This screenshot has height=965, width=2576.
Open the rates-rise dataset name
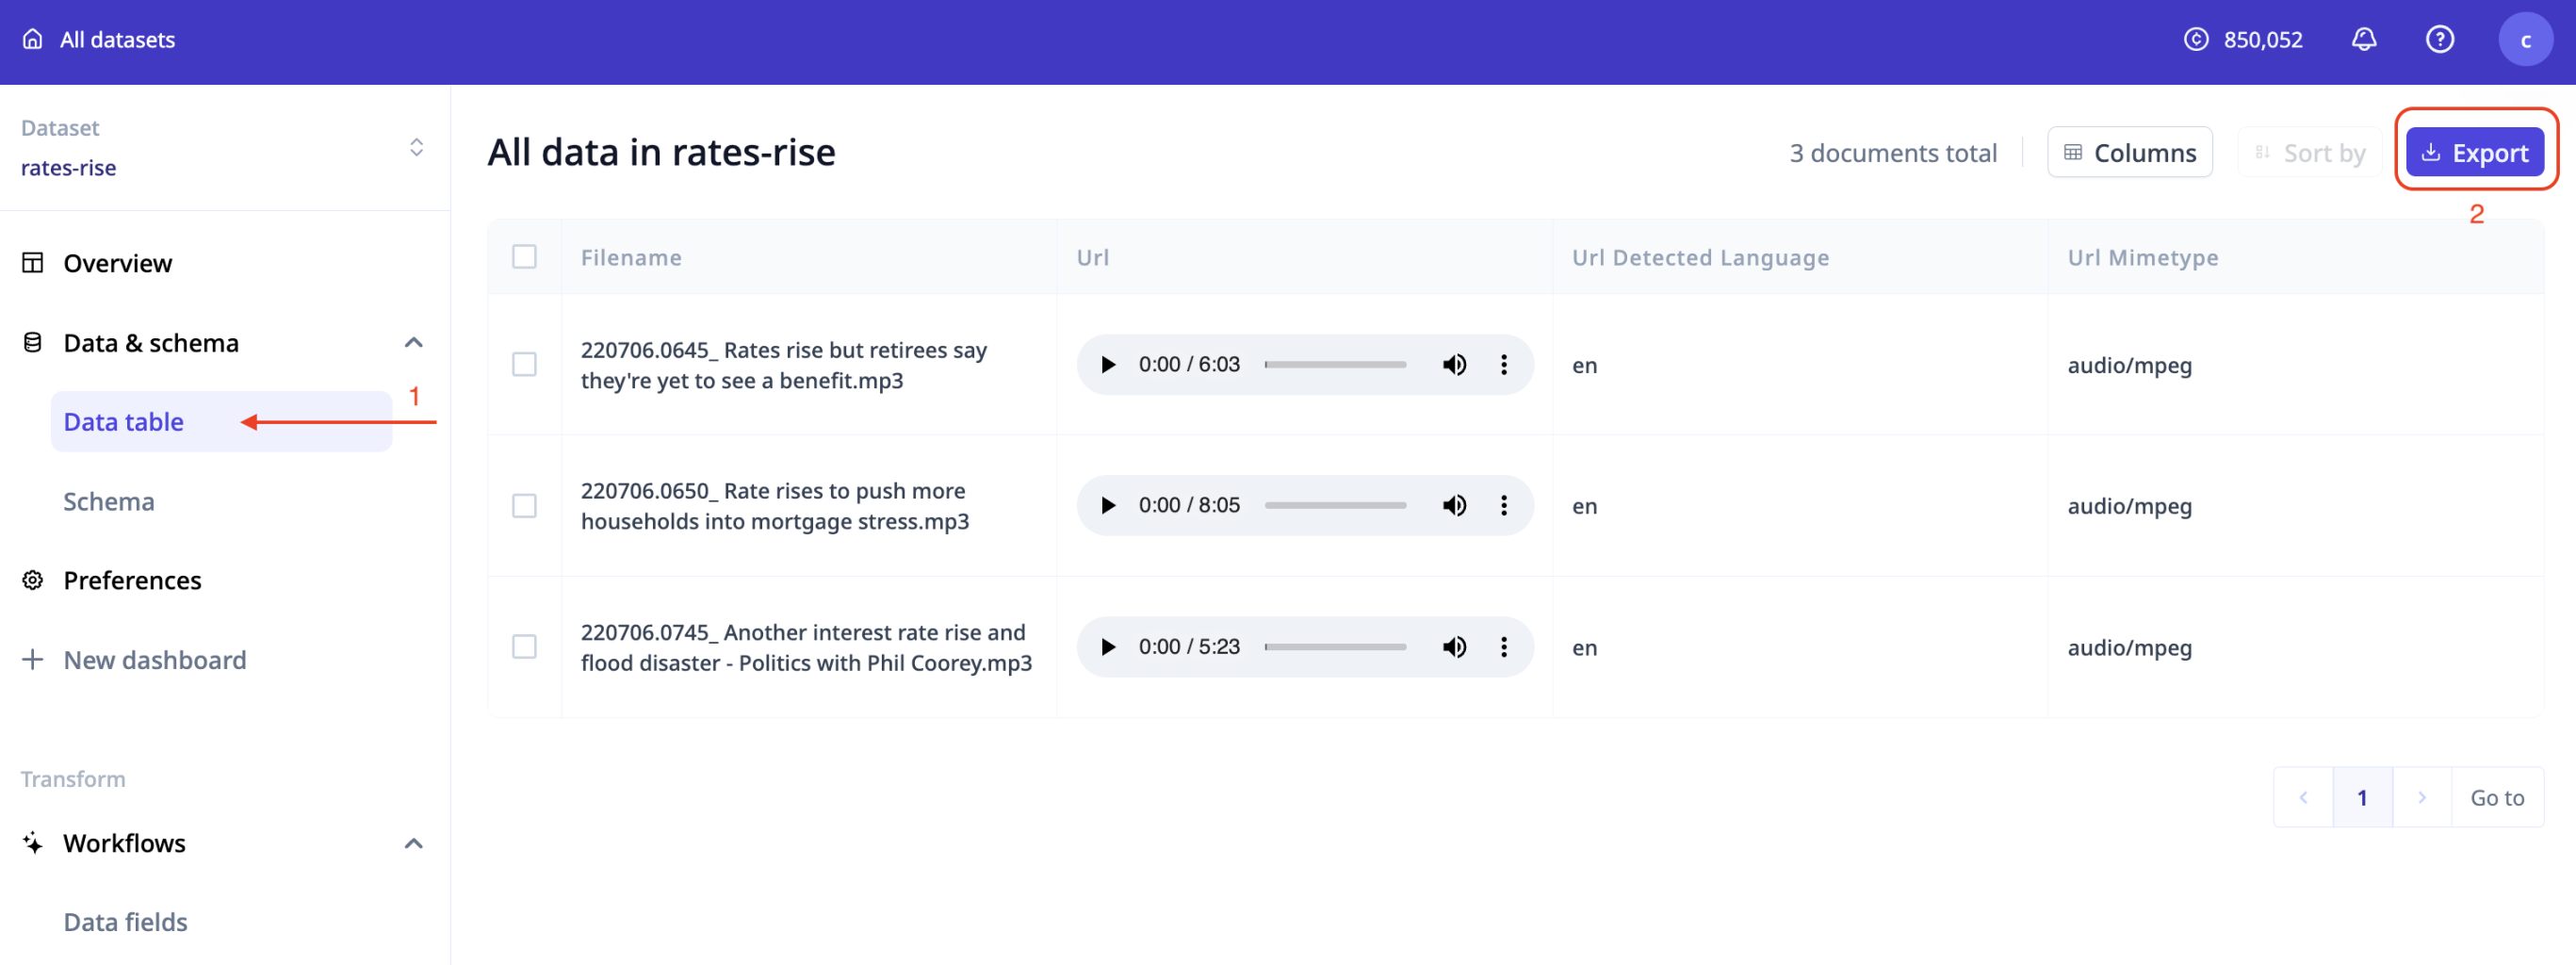[x=69, y=167]
